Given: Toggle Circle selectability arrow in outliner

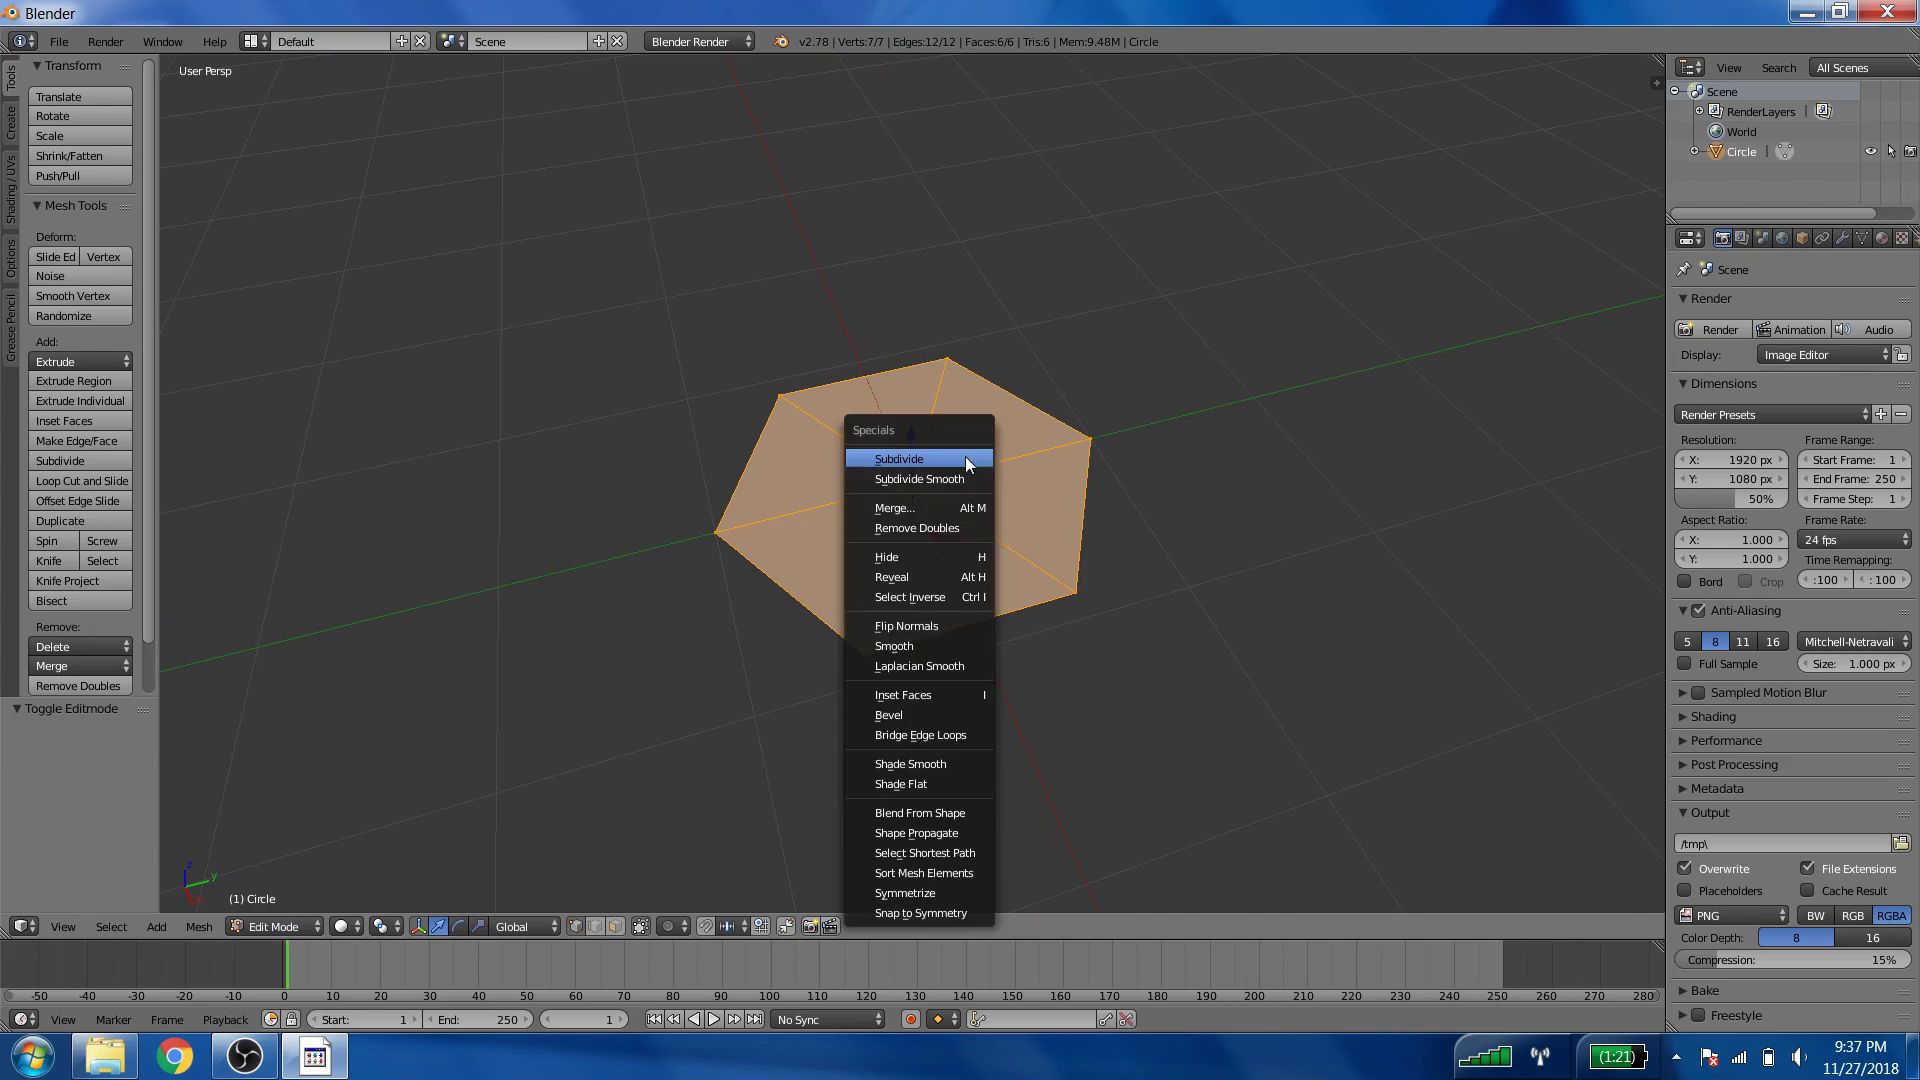Looking at the screenshot, I should (x=1890, y=151).
